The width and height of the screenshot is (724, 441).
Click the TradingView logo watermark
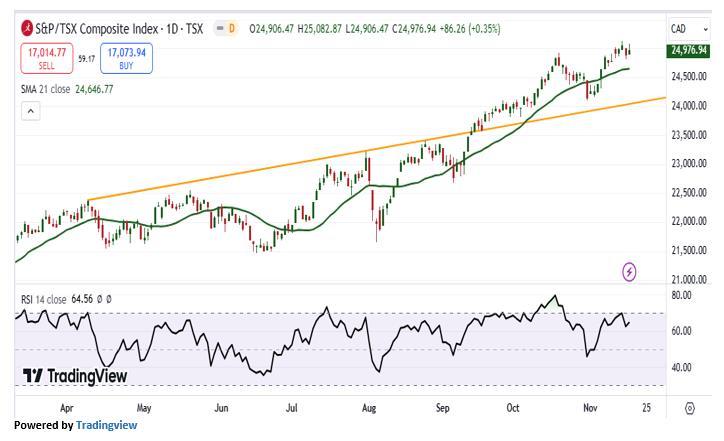pyautogui.click(x=75, y=376)
